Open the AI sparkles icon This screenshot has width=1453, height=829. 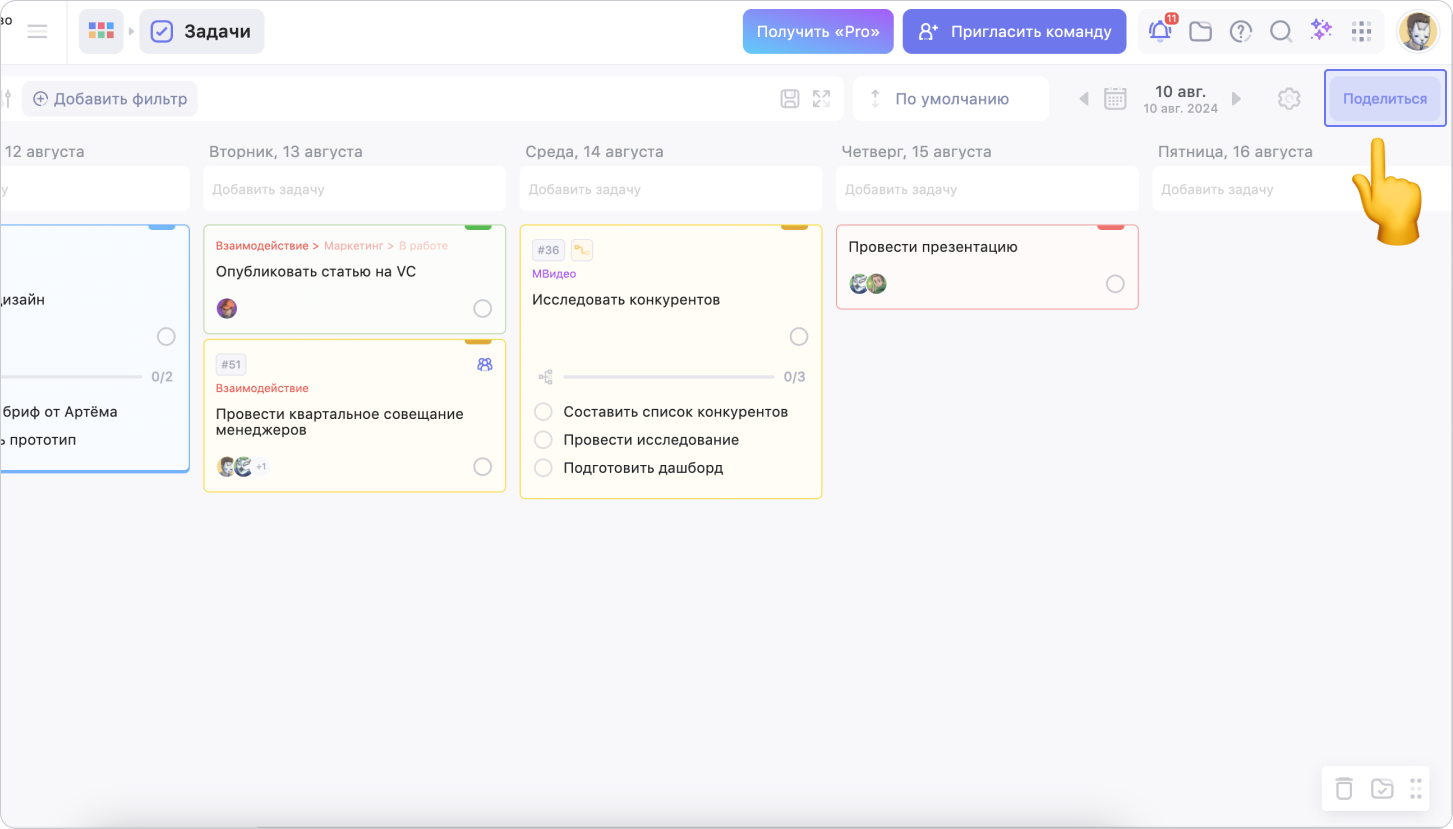1321,31
